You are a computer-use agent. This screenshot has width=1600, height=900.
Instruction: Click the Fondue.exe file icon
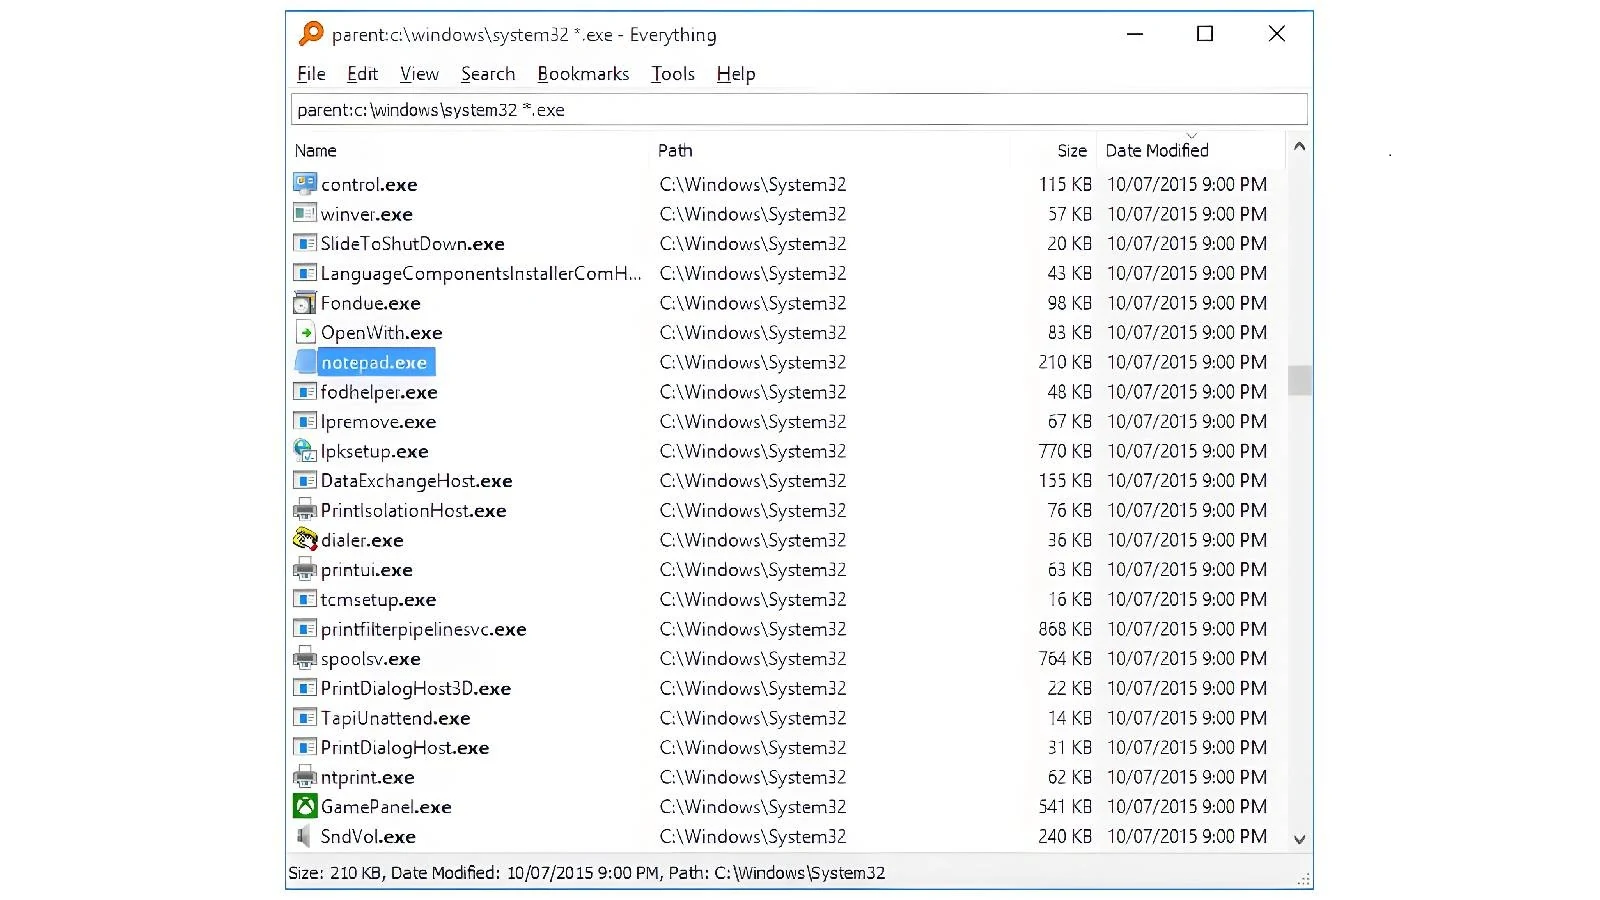coord(305,303)
